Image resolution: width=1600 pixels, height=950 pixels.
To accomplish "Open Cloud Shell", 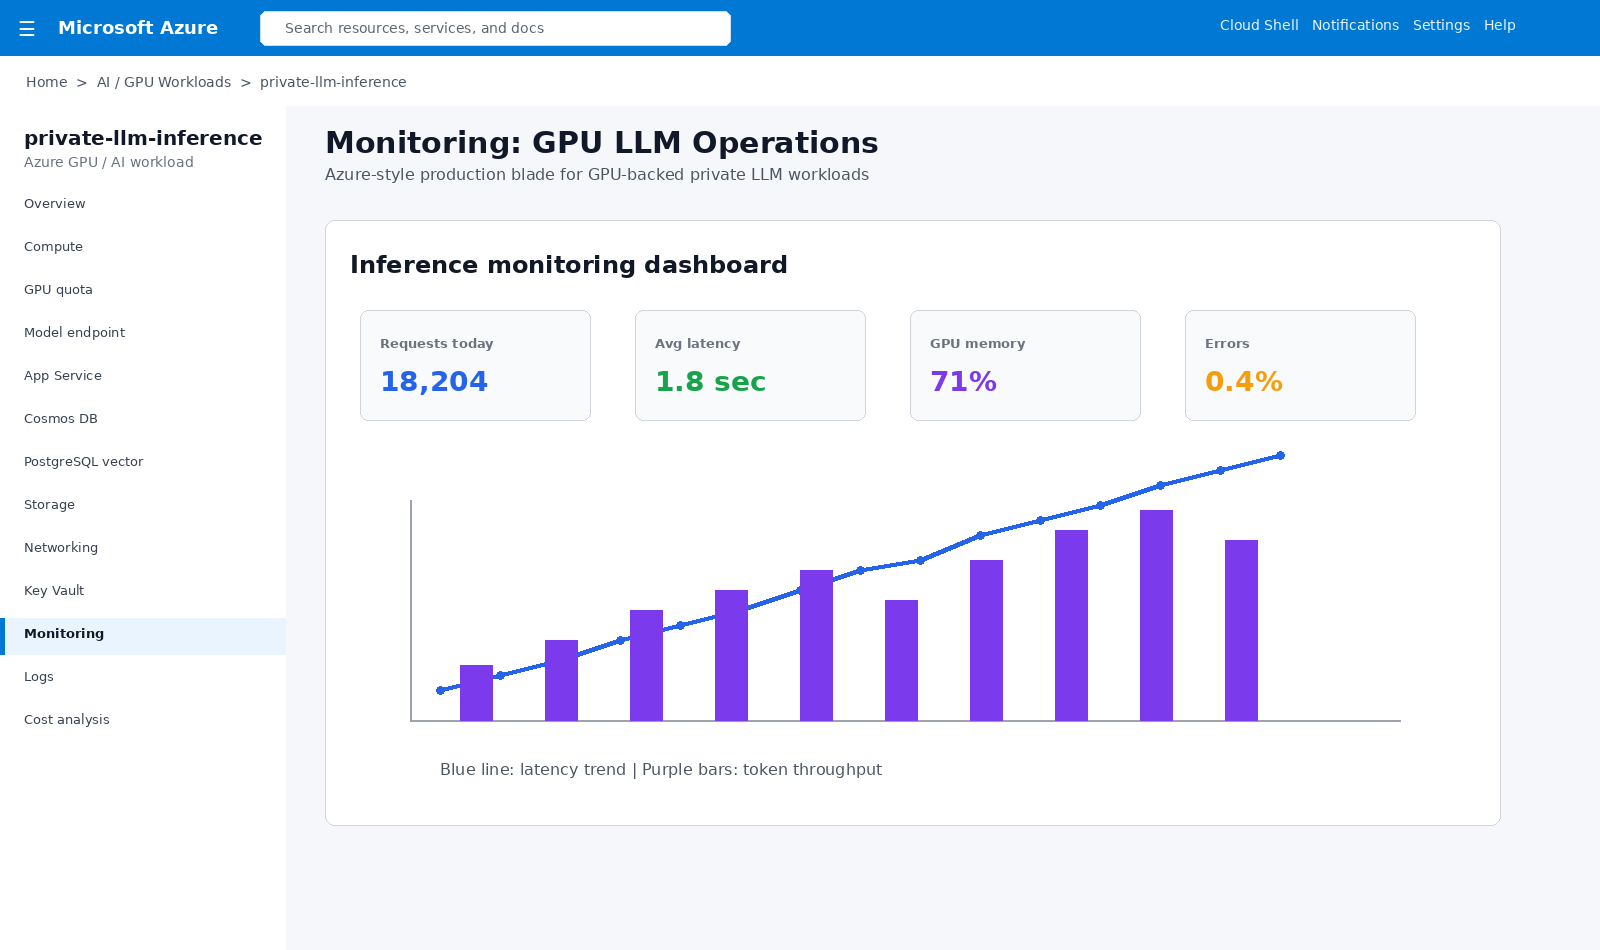I will pyautogui.click(x=1259, y=25).
